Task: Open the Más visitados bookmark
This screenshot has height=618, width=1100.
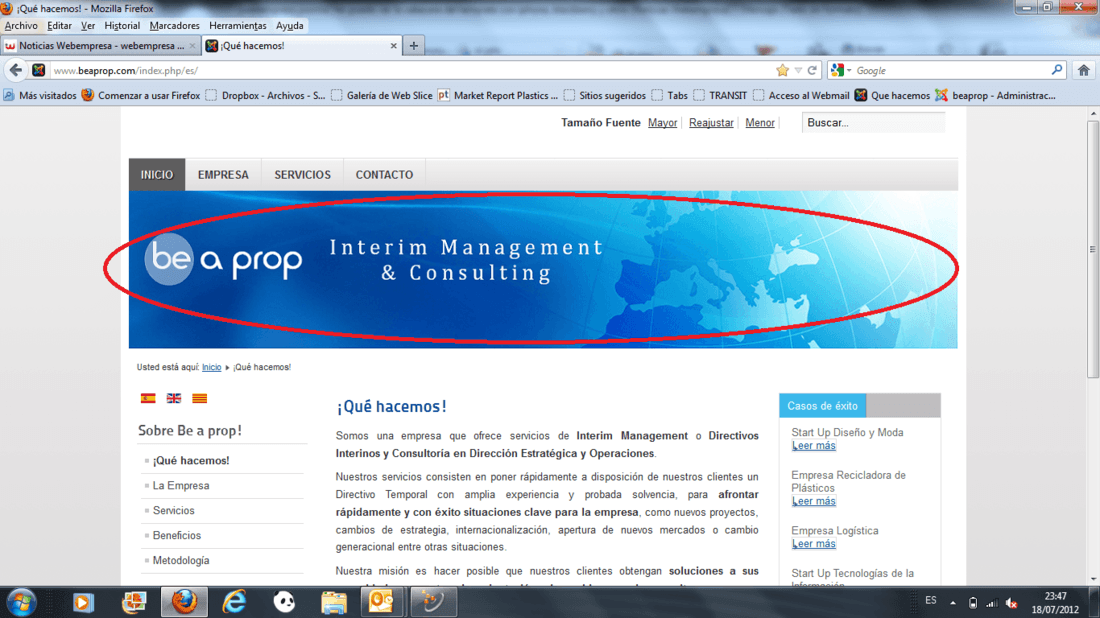Action: pyautogui.click(x=40, y=95)
